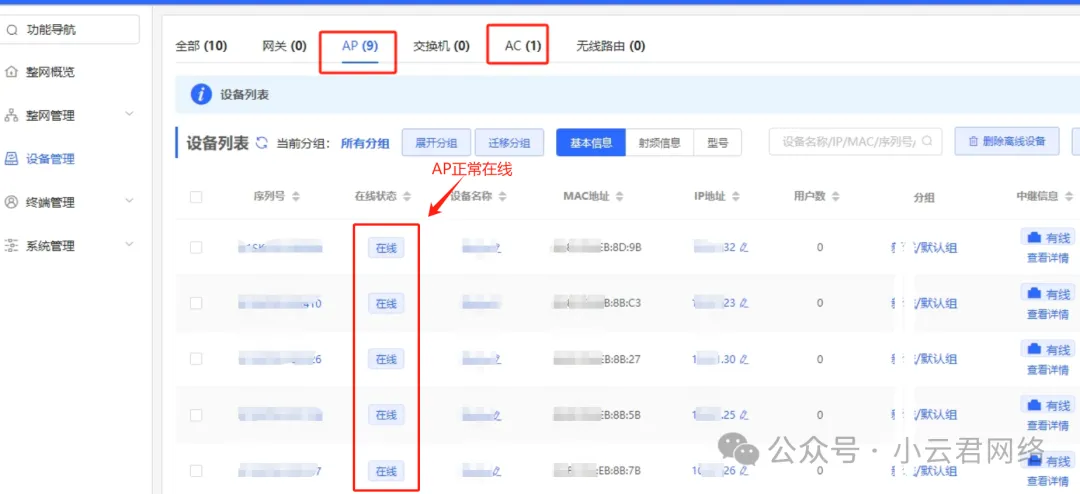
Task: Click the edit pencil icon next to IP ending 23
Action: coord(744,303)
